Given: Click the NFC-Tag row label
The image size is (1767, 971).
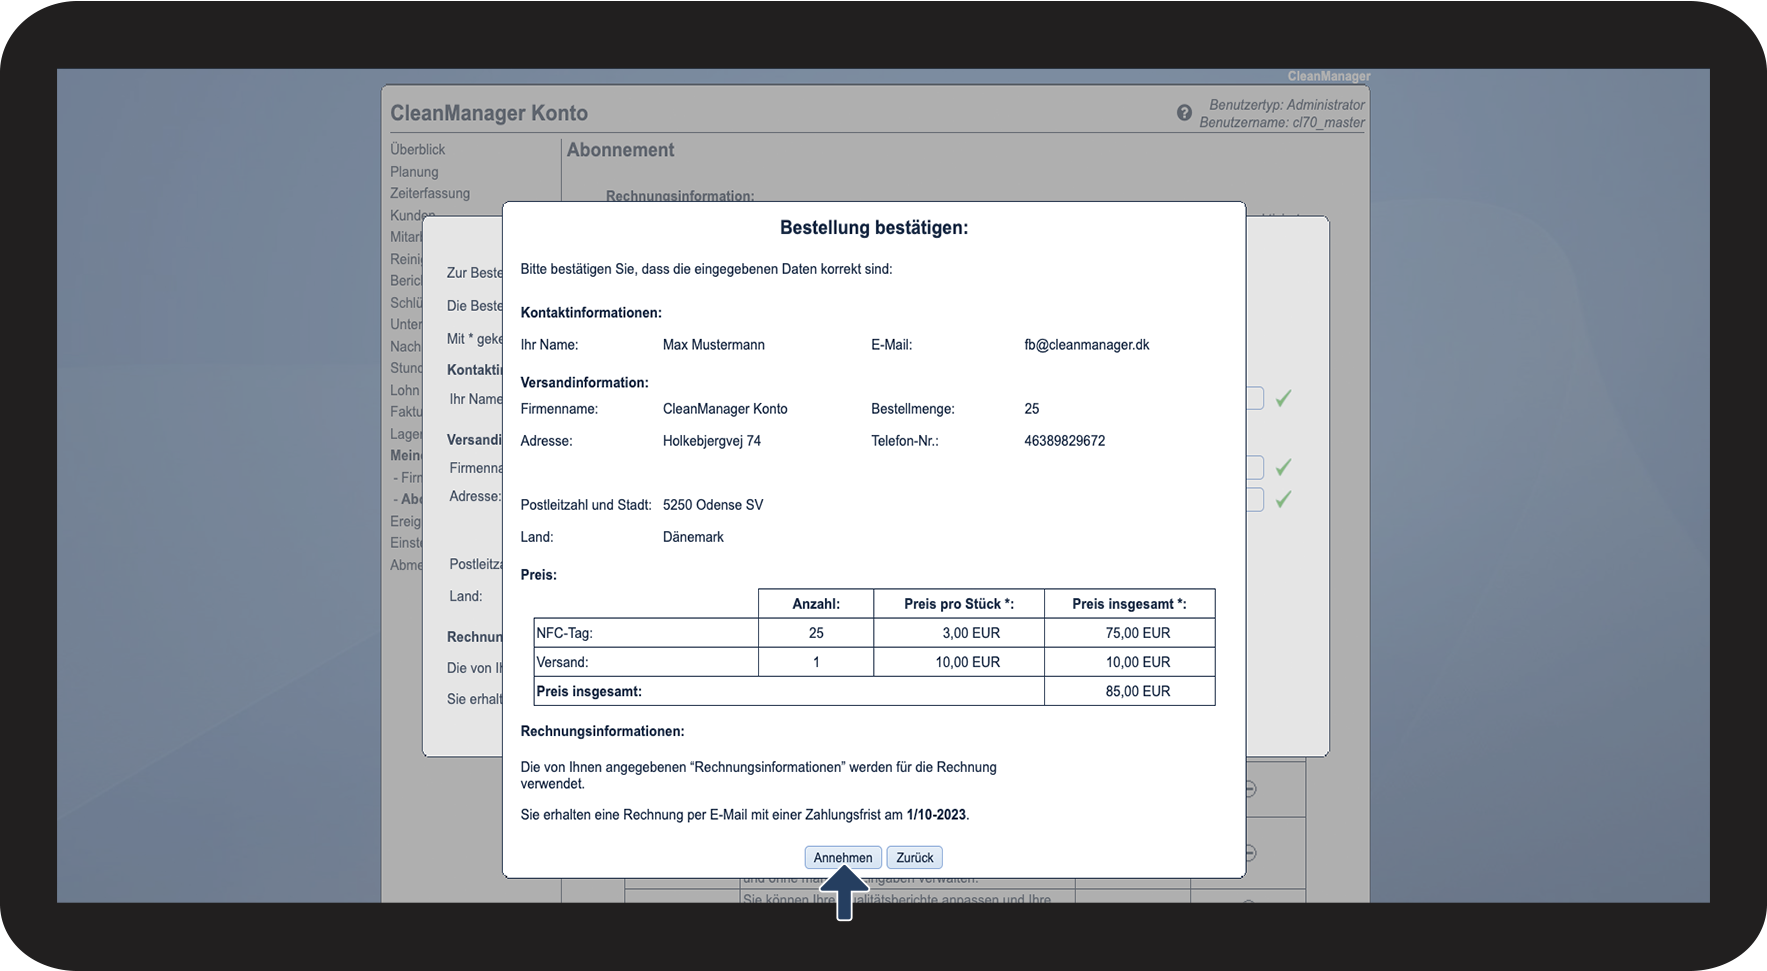Looking at the screenshot, I should [x=564, y=633].
